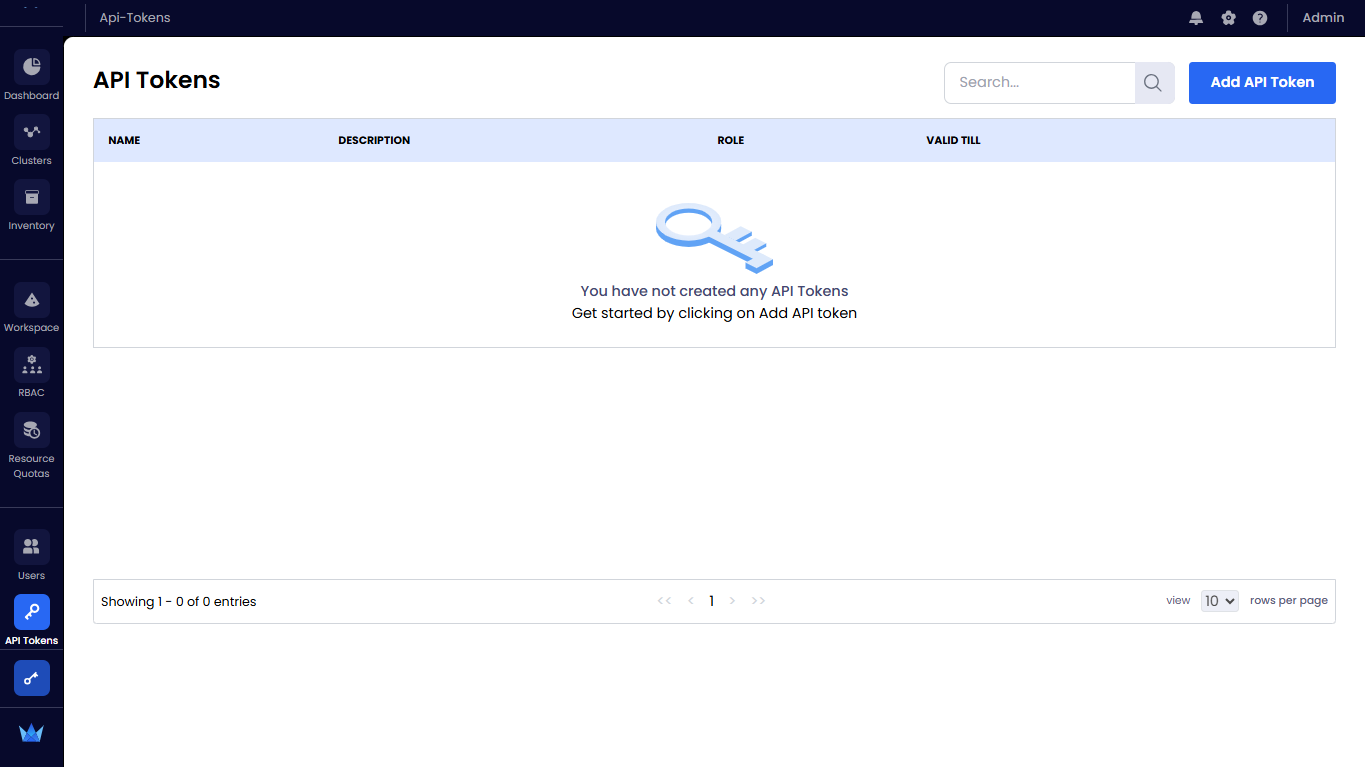The width and height of the screenshot is (1365, 767).
Task: Go to the Users section
Action: [x=32, y=548]
